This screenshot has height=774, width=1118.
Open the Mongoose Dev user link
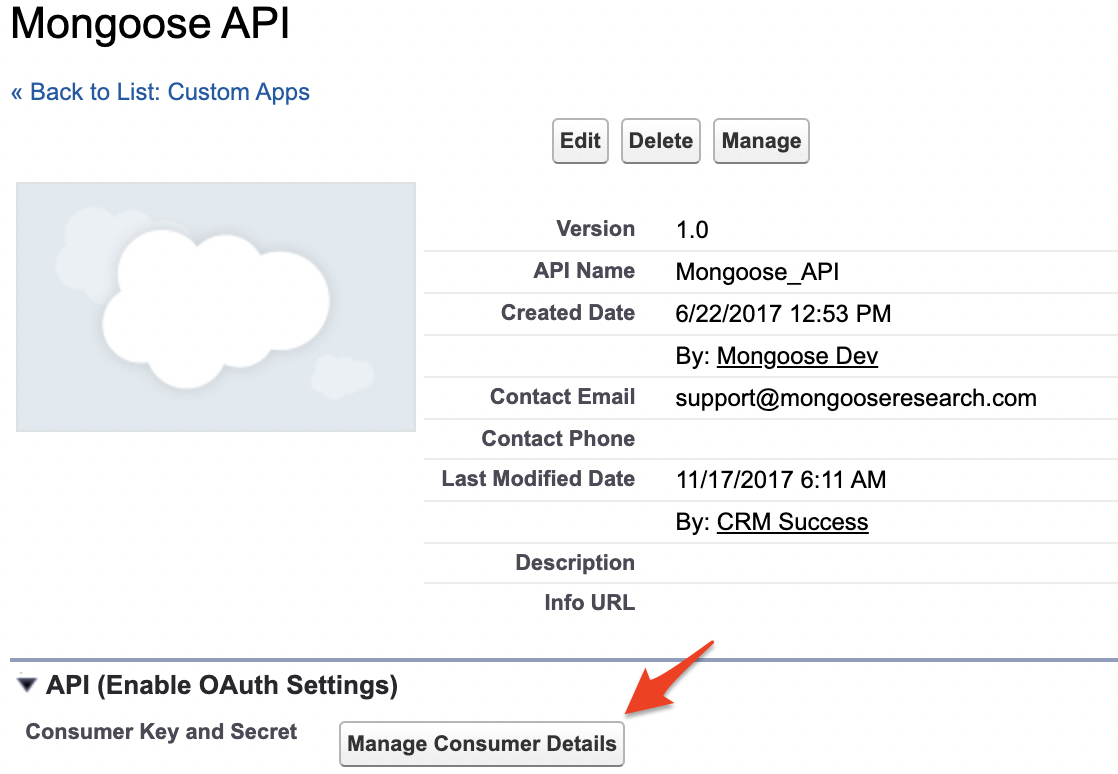coord(797,356)
